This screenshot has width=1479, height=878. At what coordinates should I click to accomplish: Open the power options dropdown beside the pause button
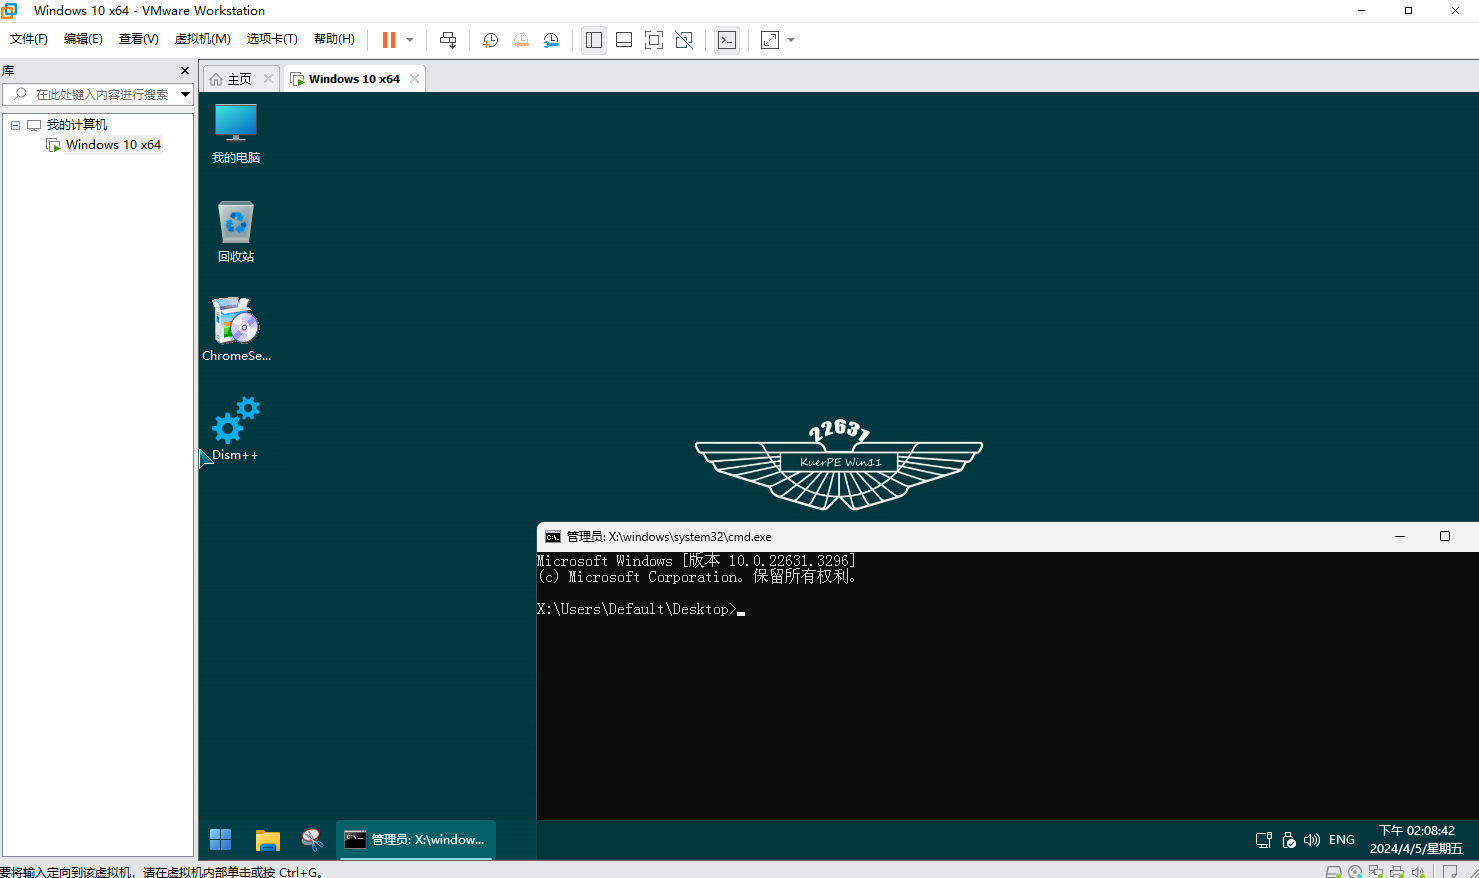410,40
